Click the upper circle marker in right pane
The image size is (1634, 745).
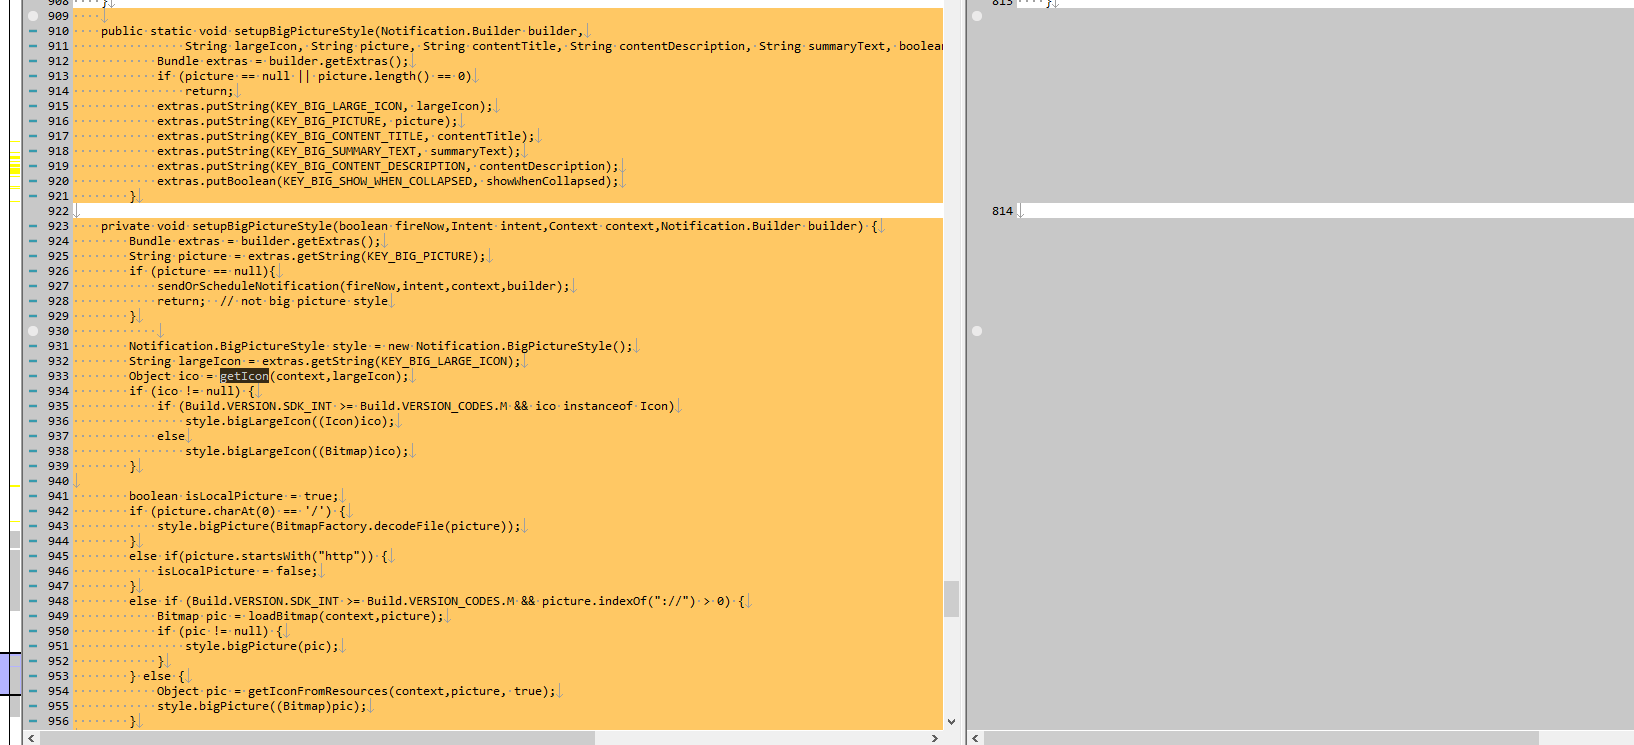click(977, 16)
